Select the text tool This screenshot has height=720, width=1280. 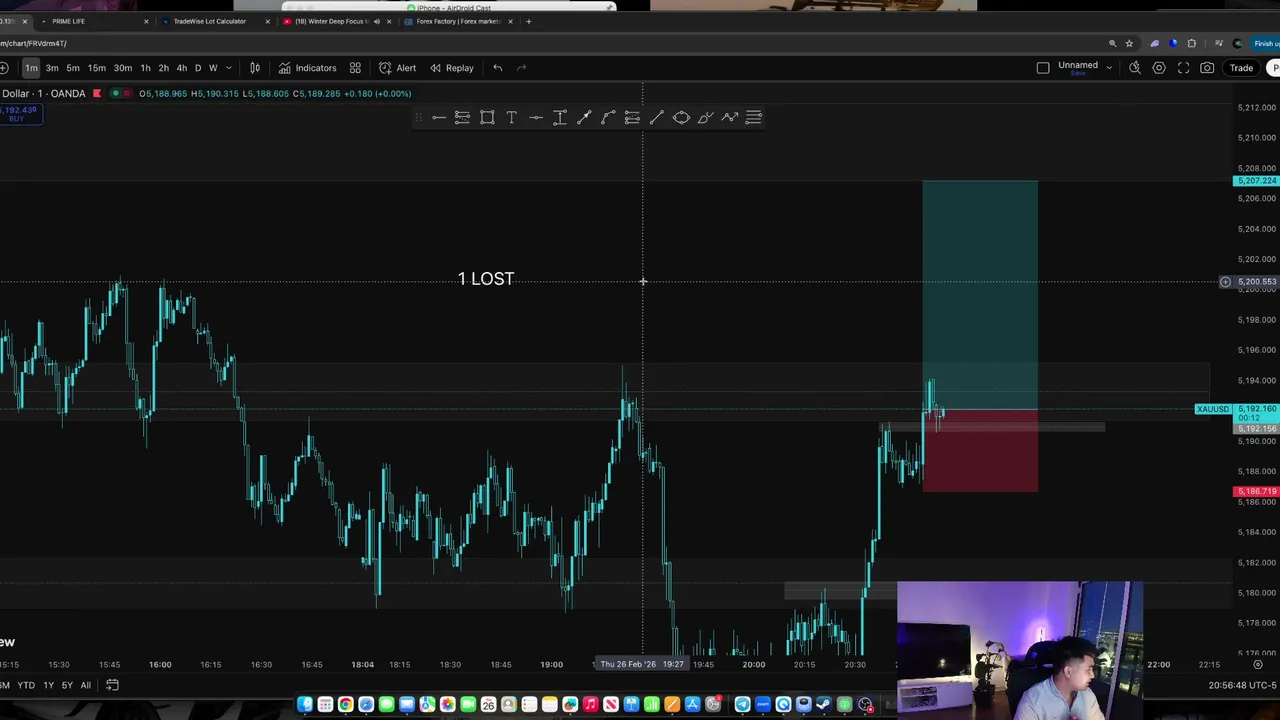click(x=511, y=118)
